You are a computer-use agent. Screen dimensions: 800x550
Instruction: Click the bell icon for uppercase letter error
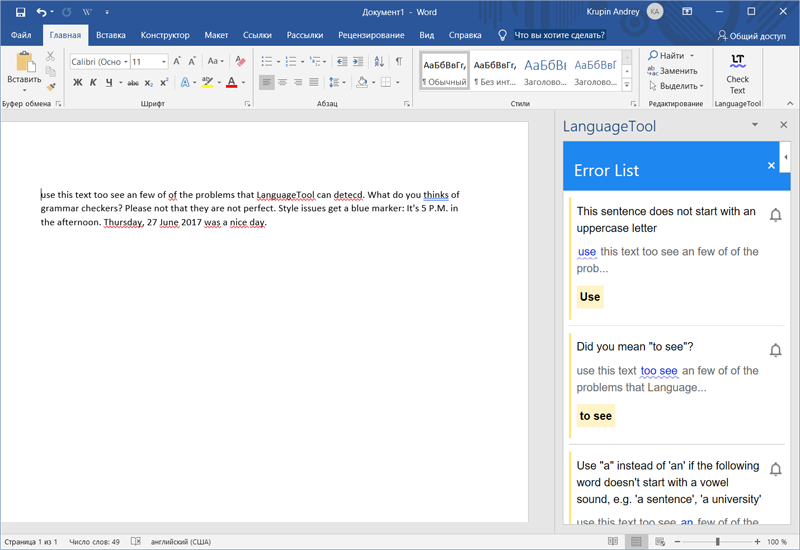pyautogui.click(x=775, y=215)
